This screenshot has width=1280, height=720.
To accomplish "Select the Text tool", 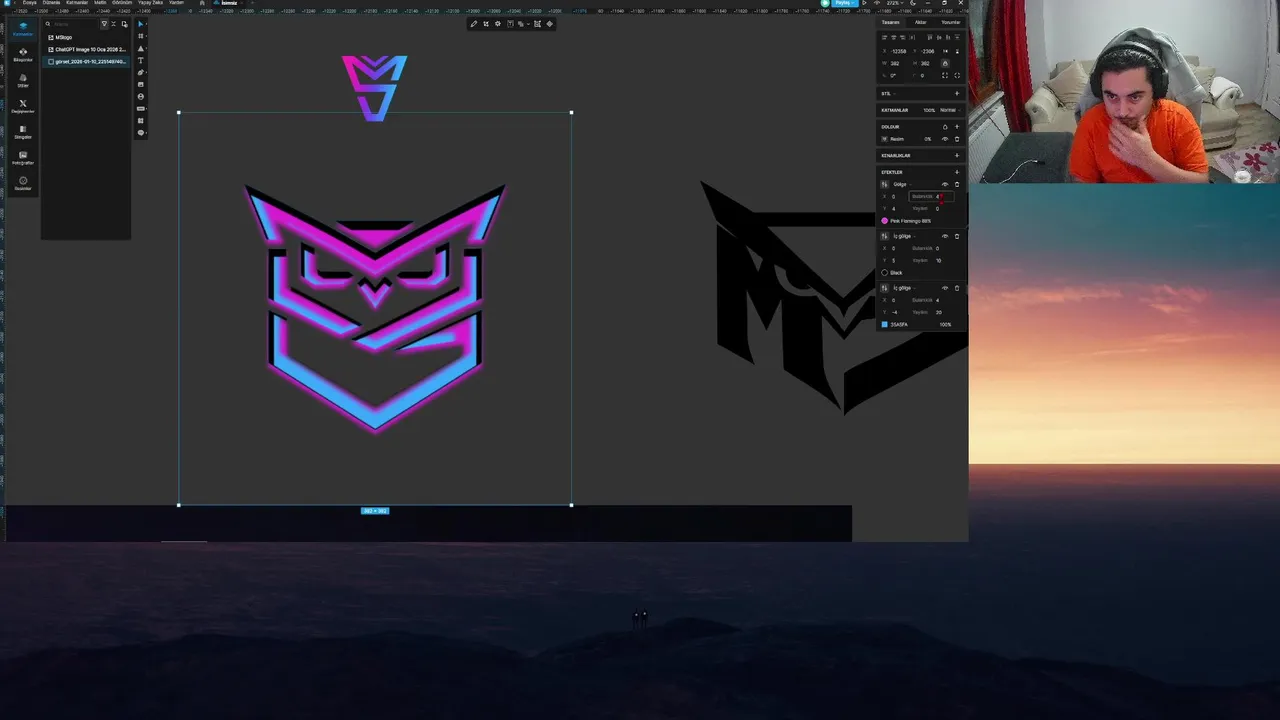I will click(x=140, y=60).
